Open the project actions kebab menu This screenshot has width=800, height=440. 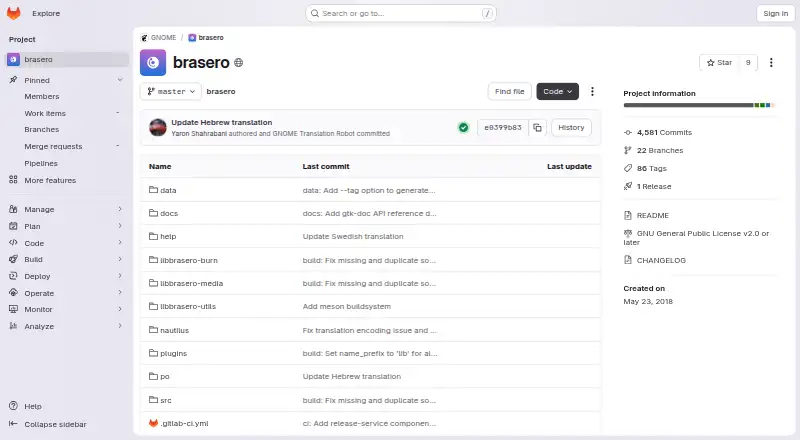coord(771,62)
